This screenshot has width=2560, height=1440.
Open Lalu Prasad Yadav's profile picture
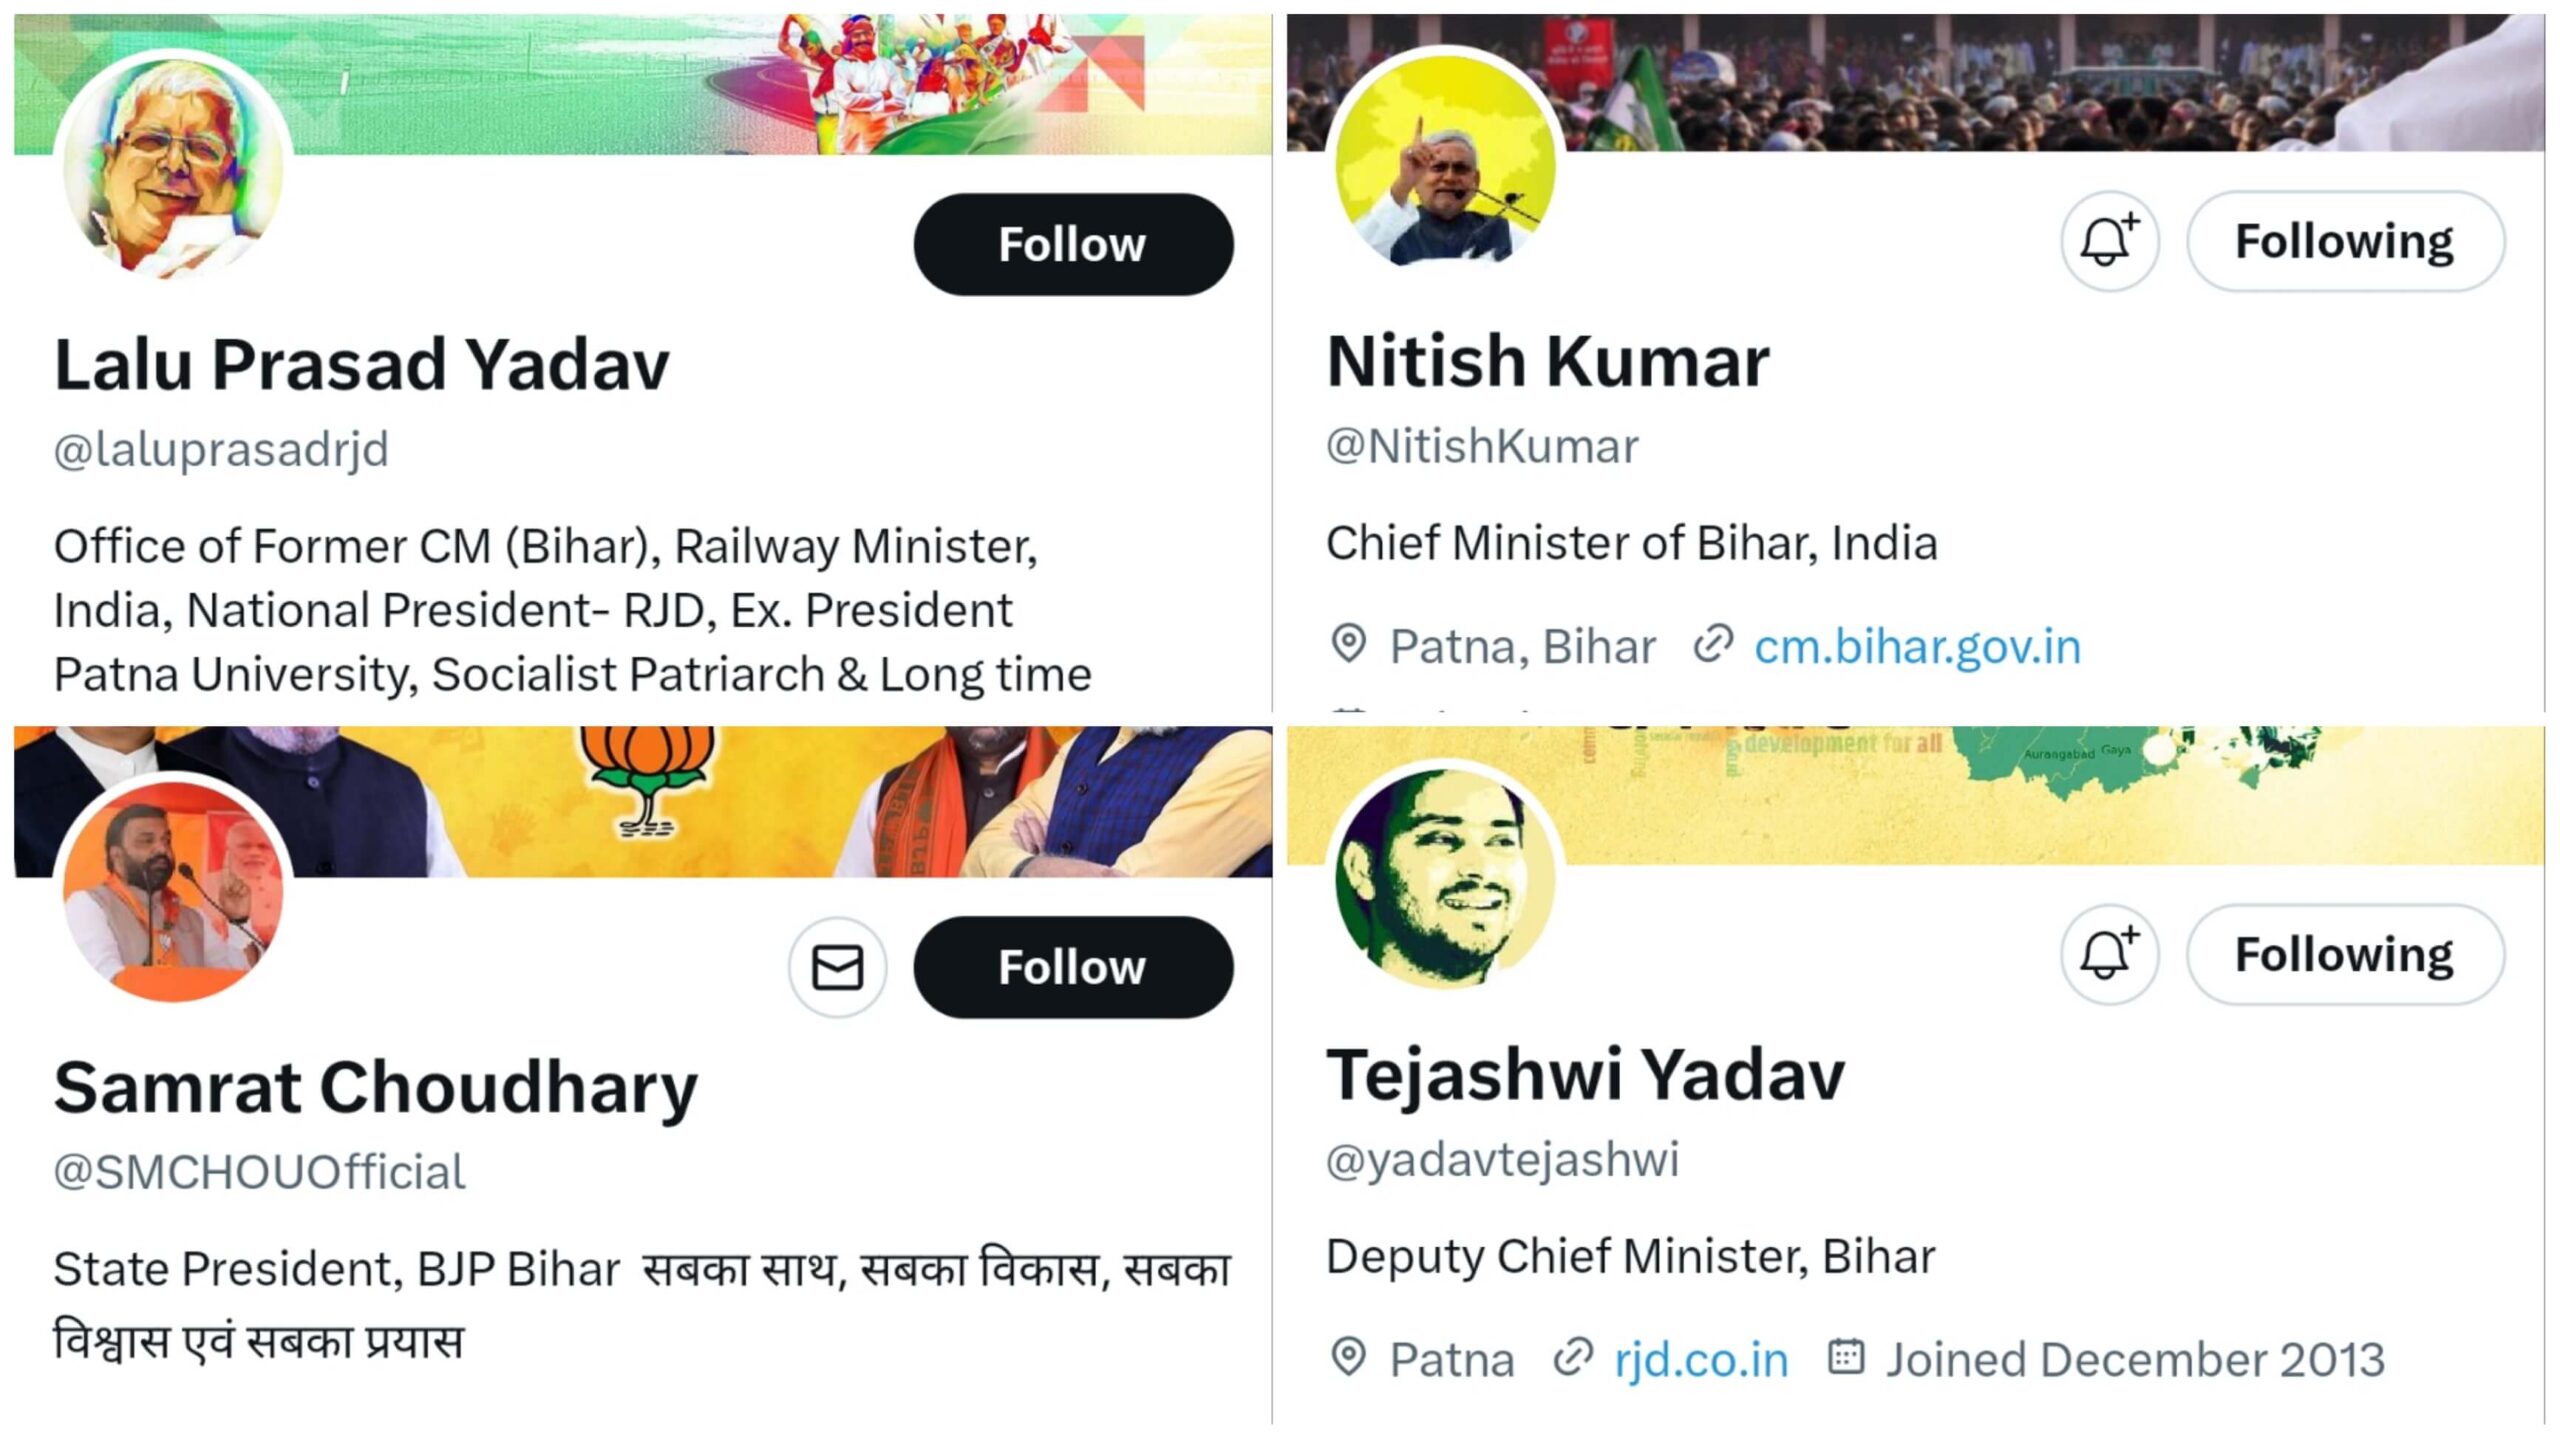tap(174, 166)
